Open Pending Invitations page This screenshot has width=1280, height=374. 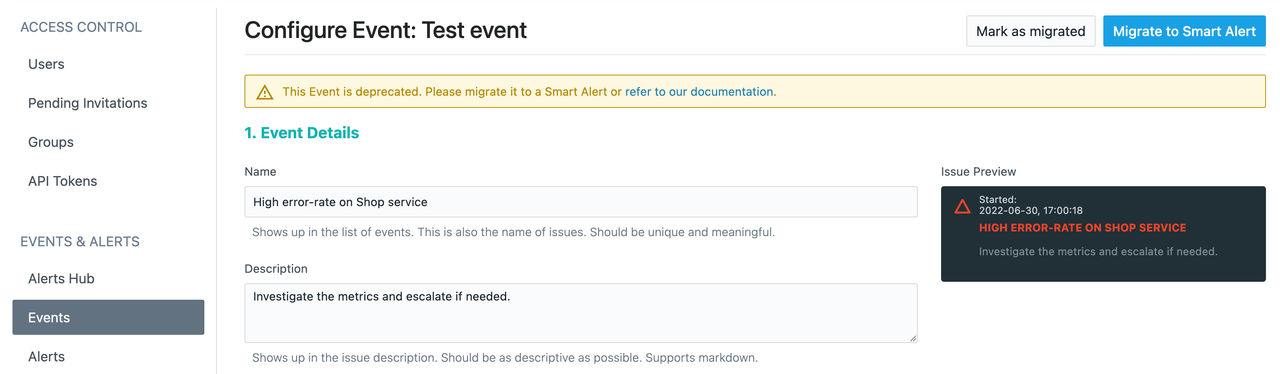(x=87, y=103)
